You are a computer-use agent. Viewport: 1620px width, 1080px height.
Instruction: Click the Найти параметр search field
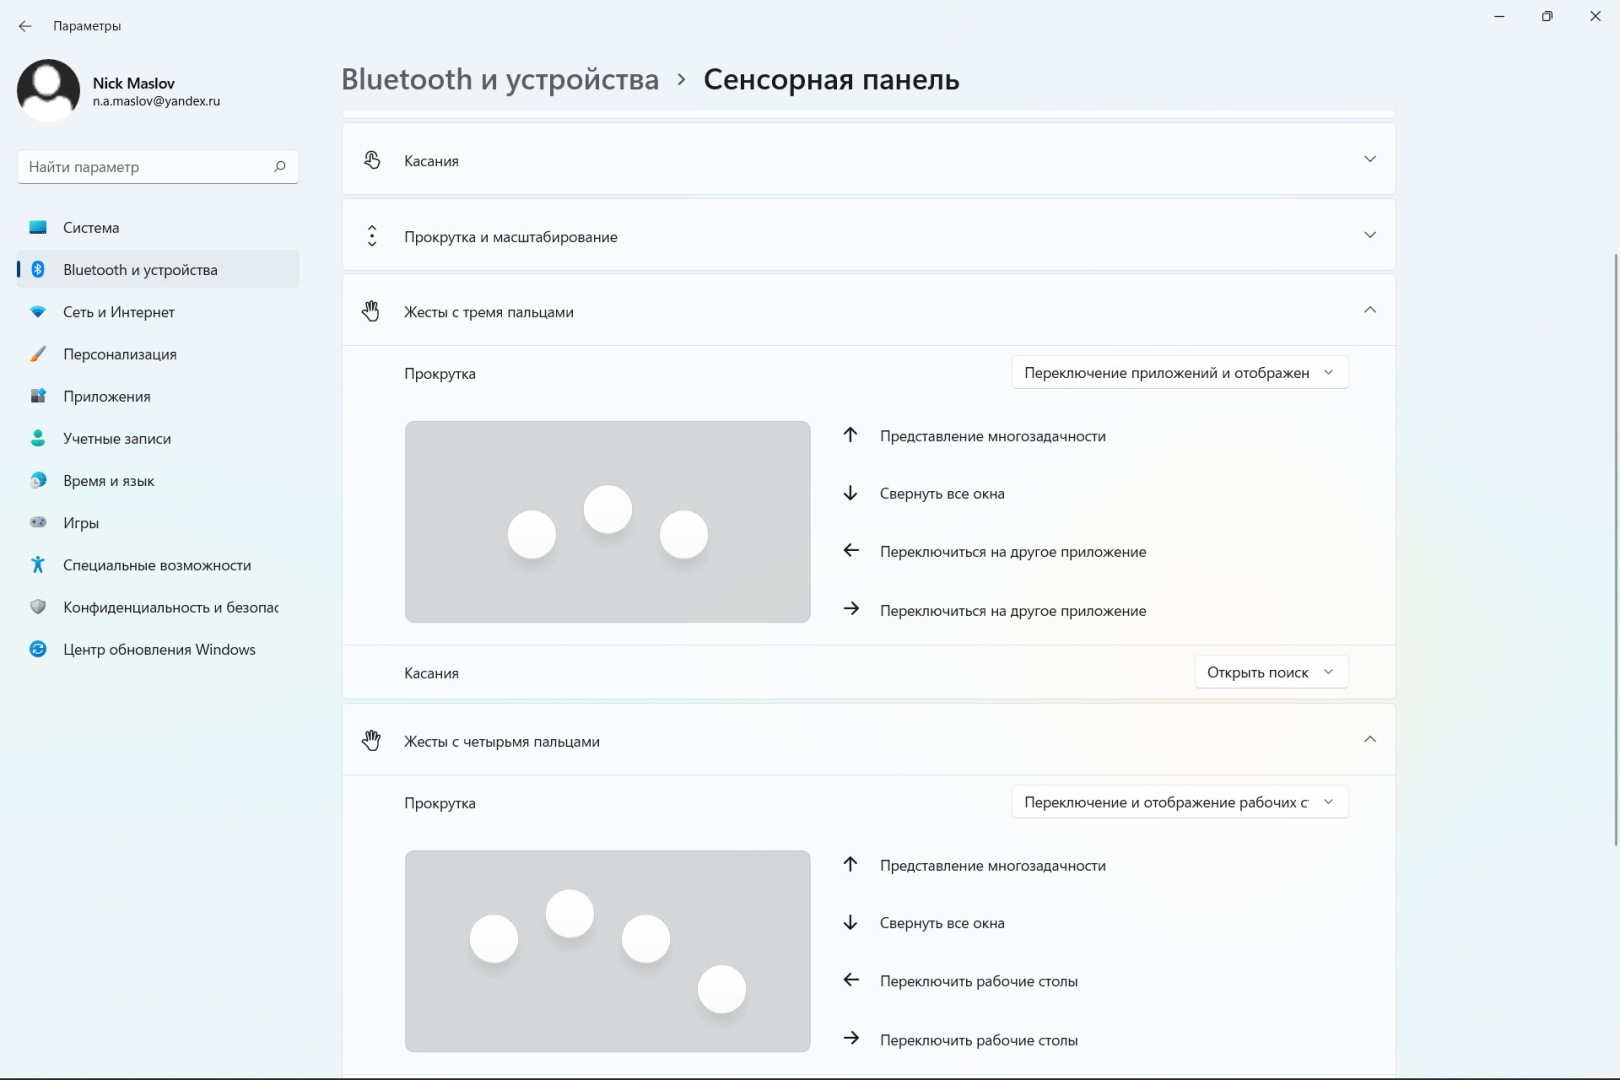click(145, 167)
